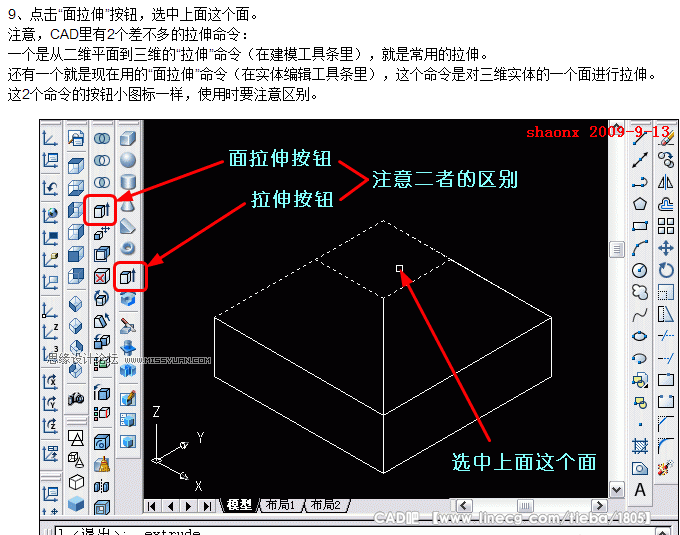Select the Hatch tool

[x=640, y=446]
